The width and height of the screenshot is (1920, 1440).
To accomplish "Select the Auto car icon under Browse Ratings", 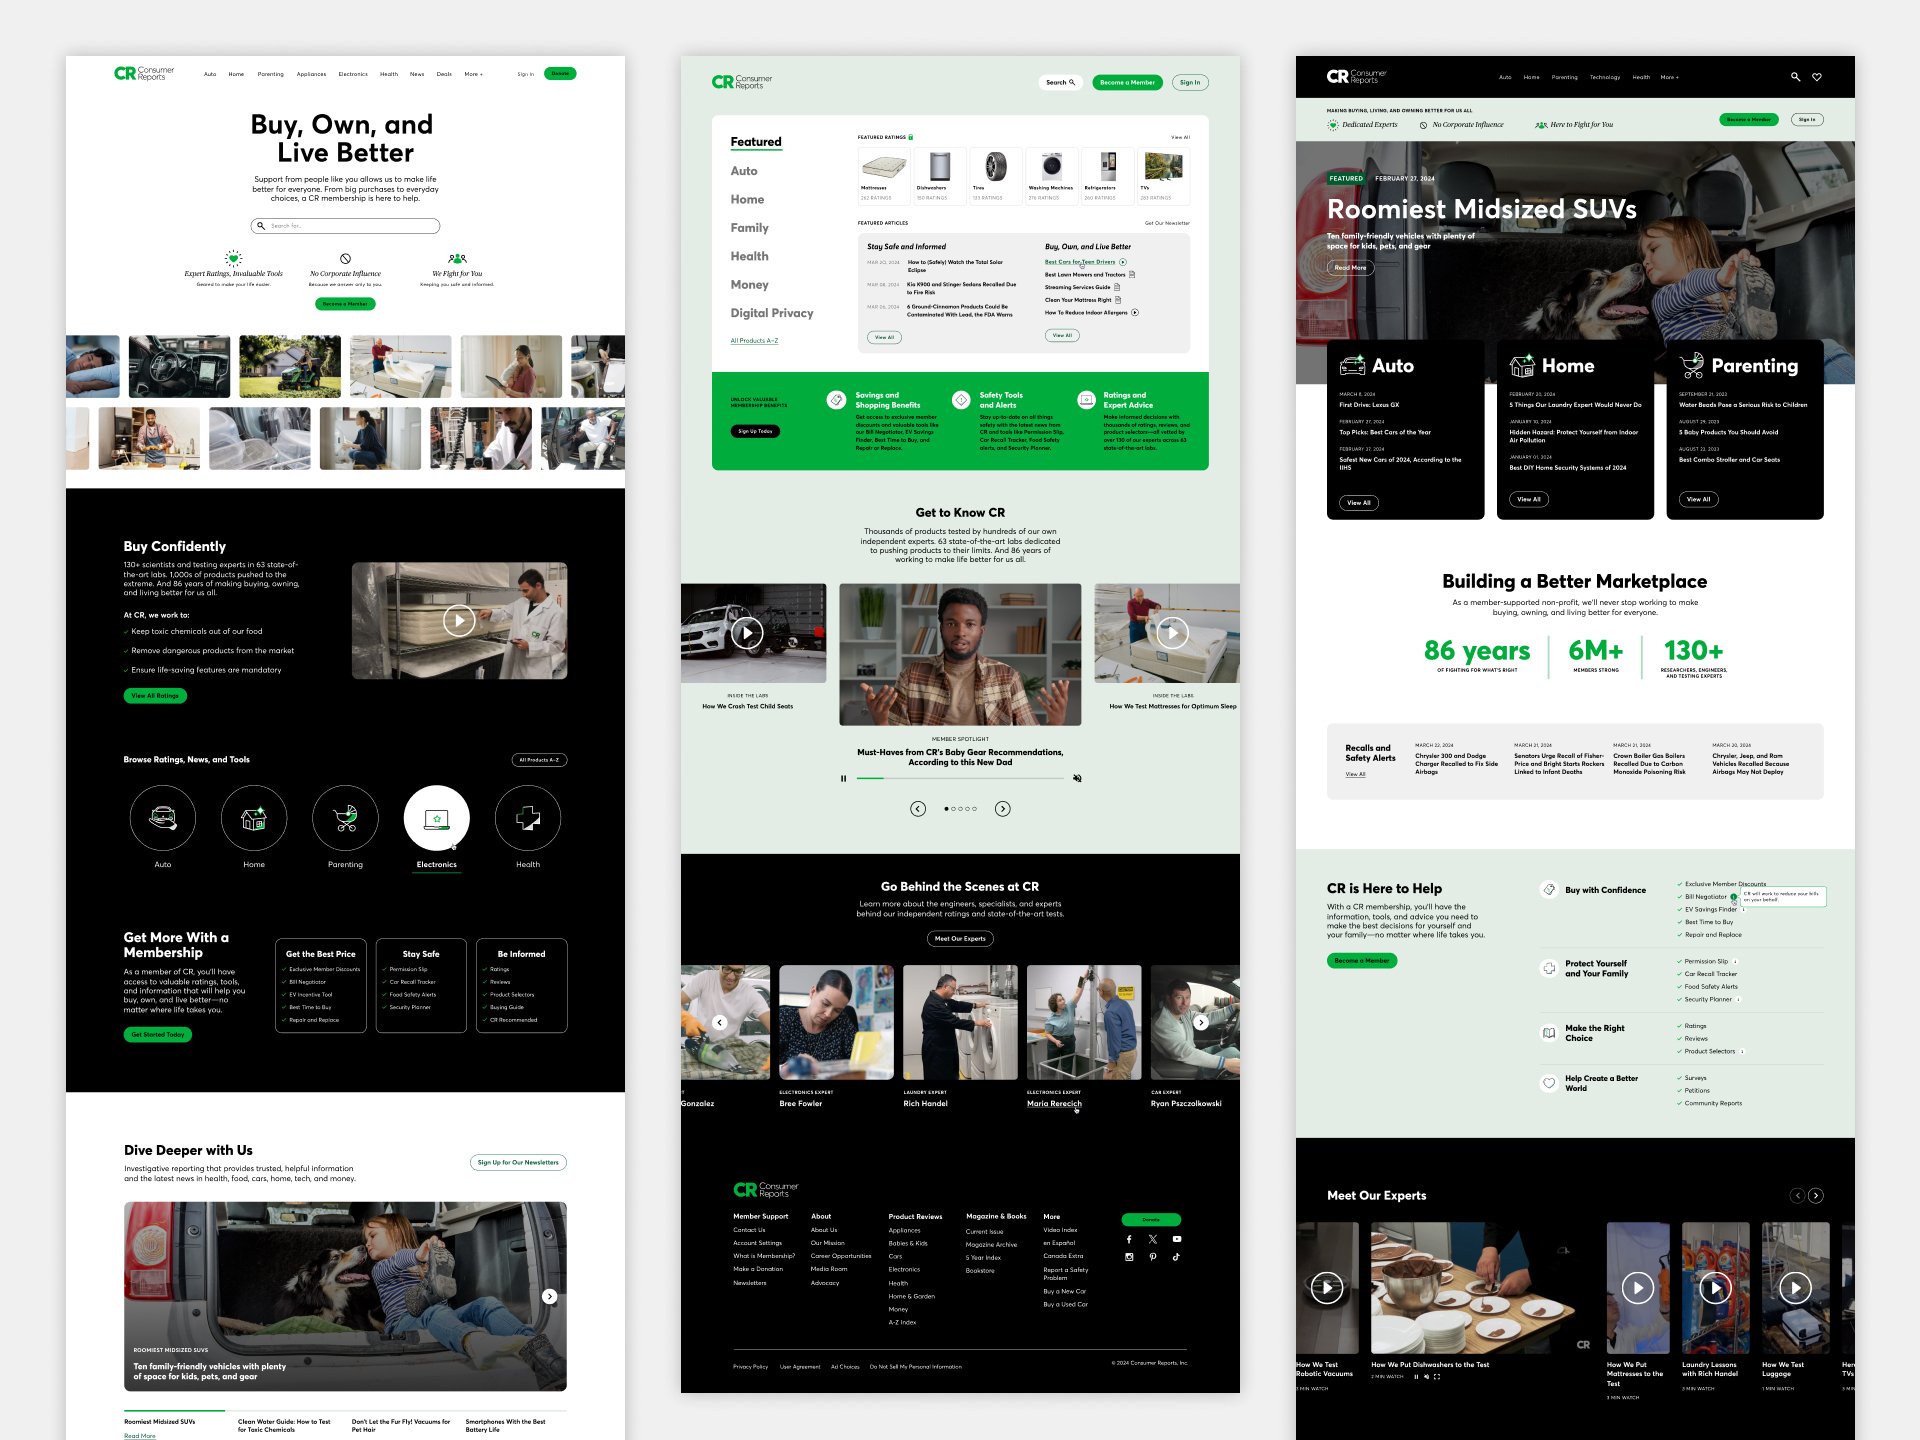I will click(x=163, y=817).
